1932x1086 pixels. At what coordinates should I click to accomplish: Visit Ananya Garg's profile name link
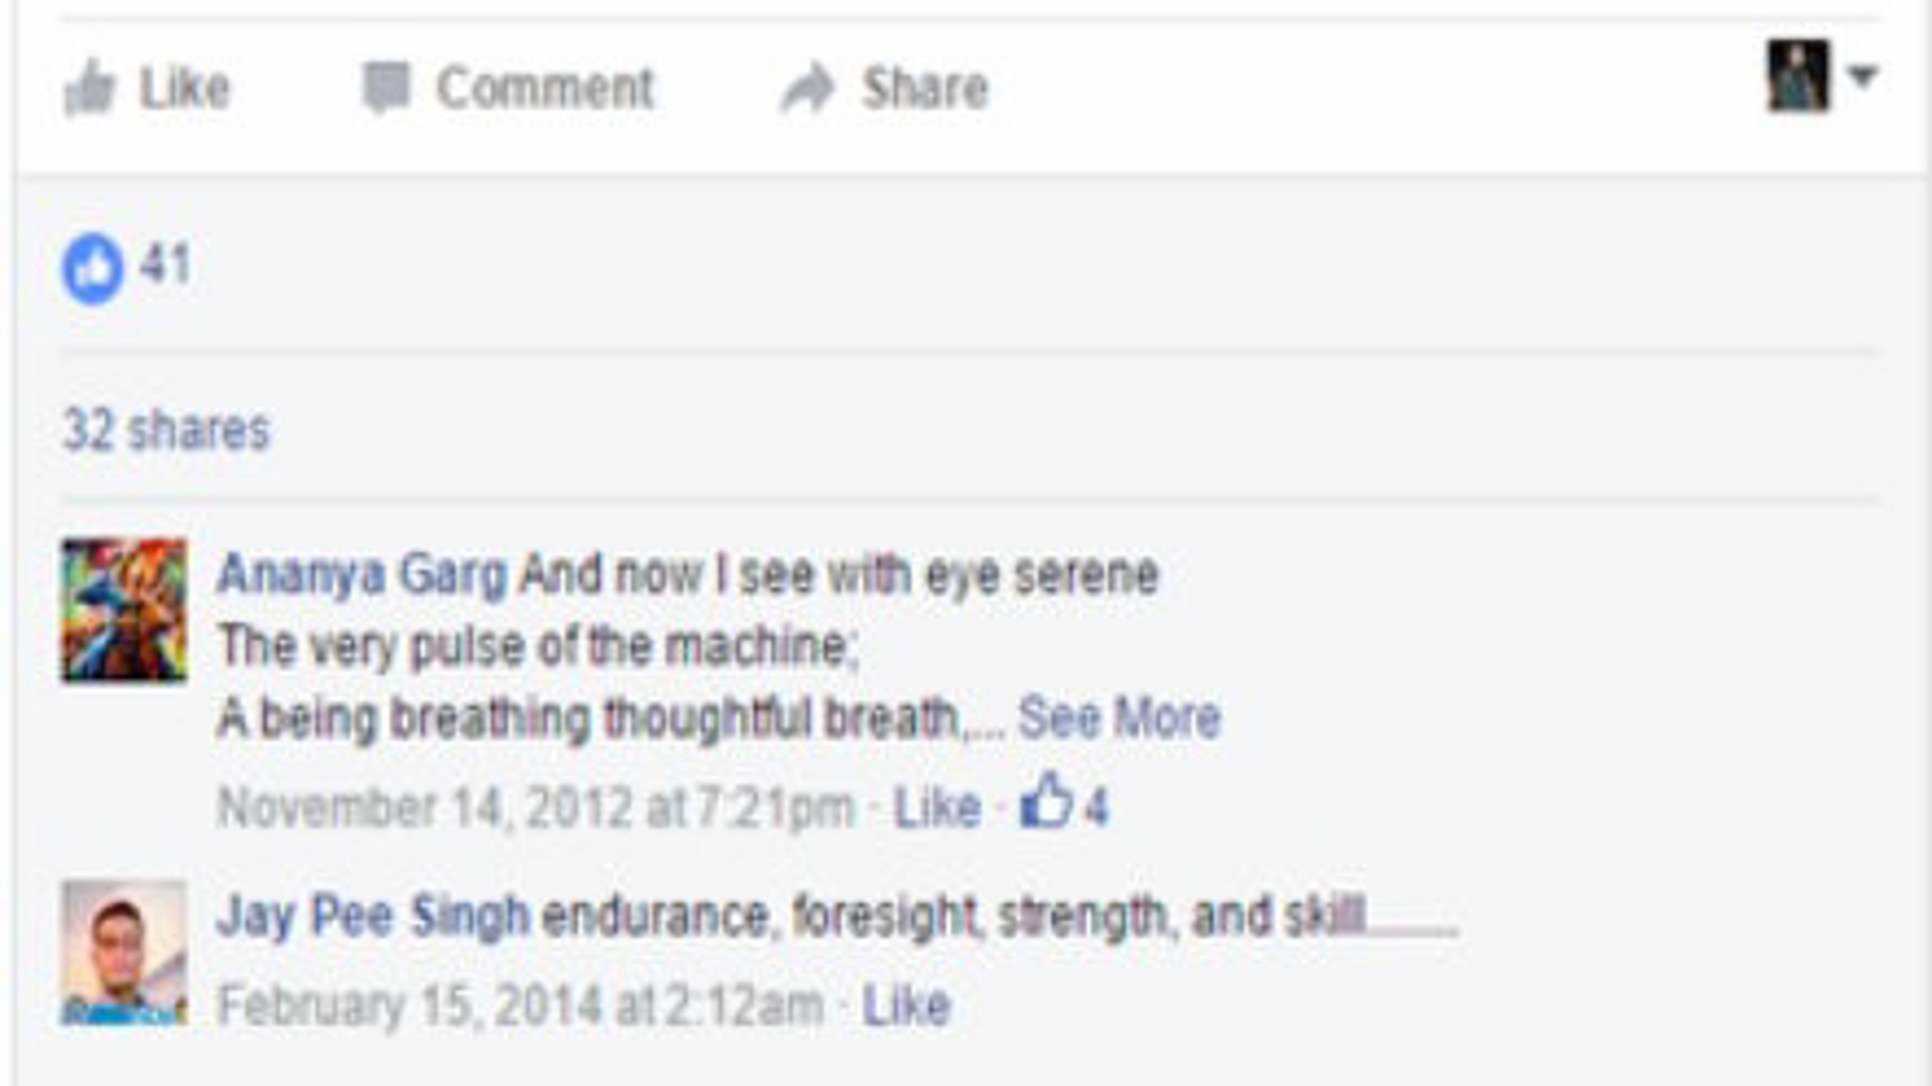(362, 574)
